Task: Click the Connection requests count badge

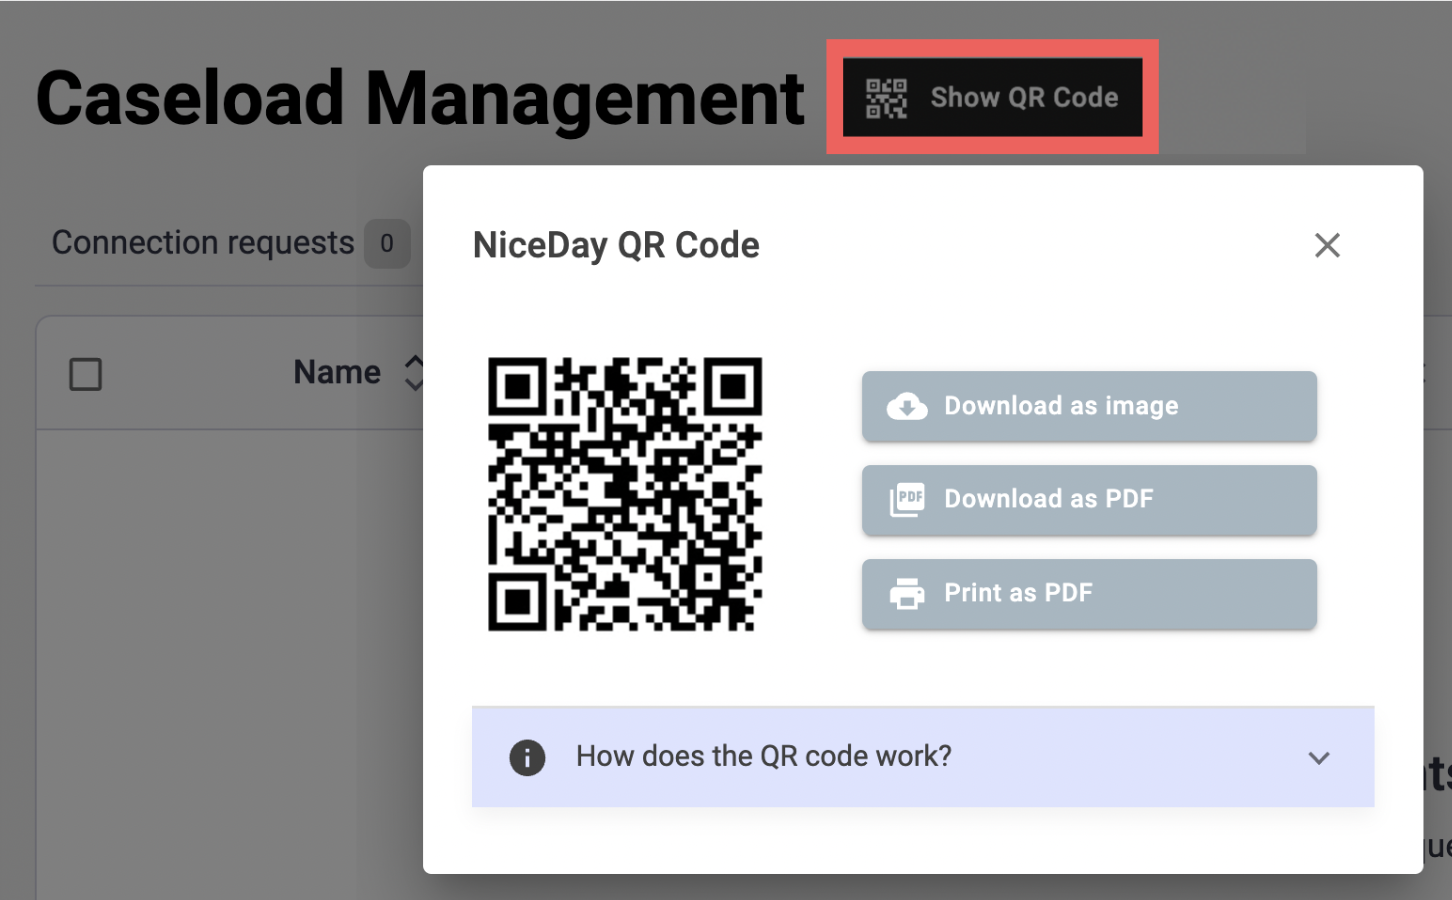Action: 387,243
